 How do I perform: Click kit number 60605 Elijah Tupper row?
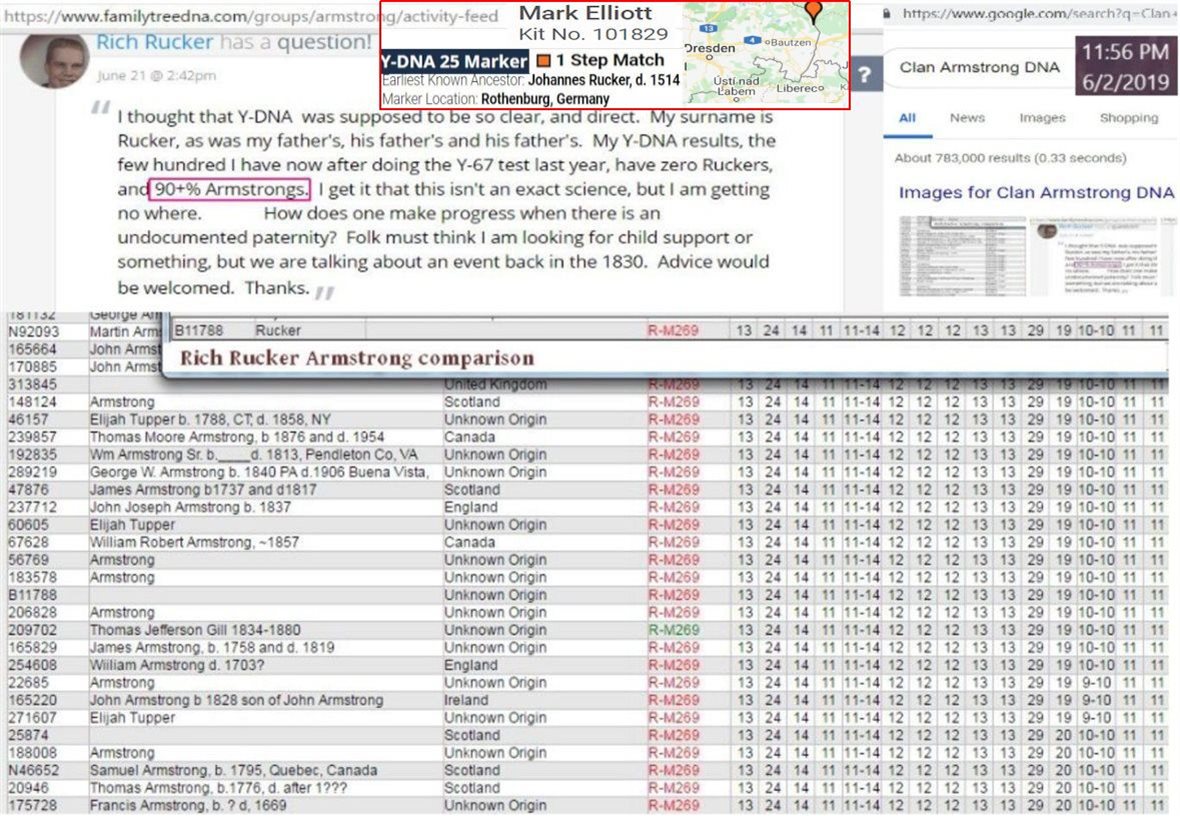point(27,525)
